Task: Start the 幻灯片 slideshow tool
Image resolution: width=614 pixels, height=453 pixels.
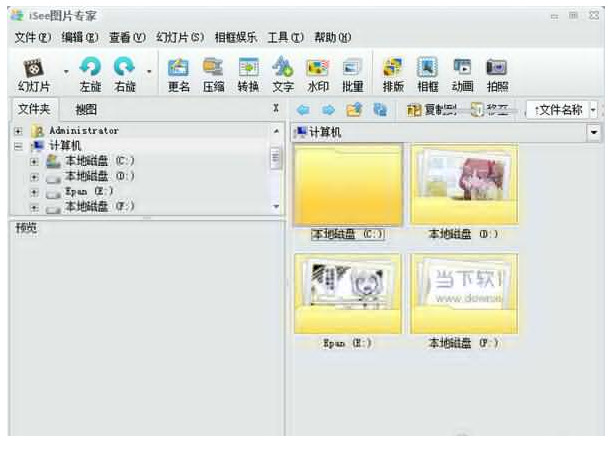Action: [34, 75]
